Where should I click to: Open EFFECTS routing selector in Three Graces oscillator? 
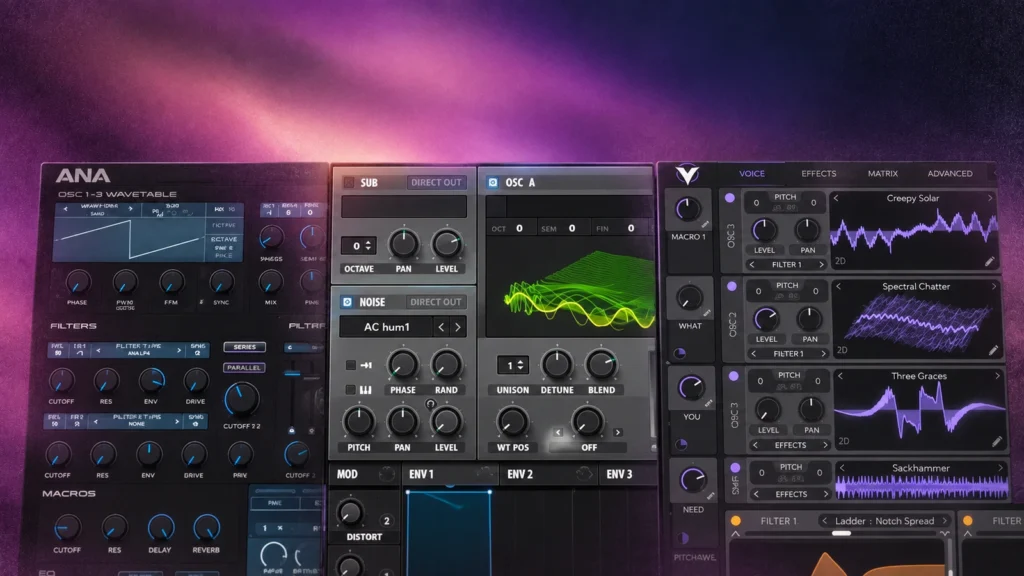[790, 445]
